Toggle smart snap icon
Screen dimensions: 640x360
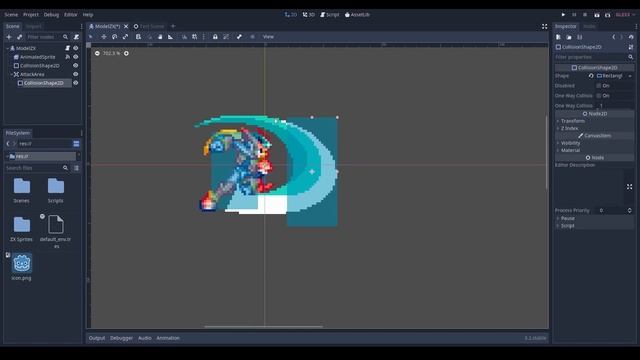tap(184, 37)
